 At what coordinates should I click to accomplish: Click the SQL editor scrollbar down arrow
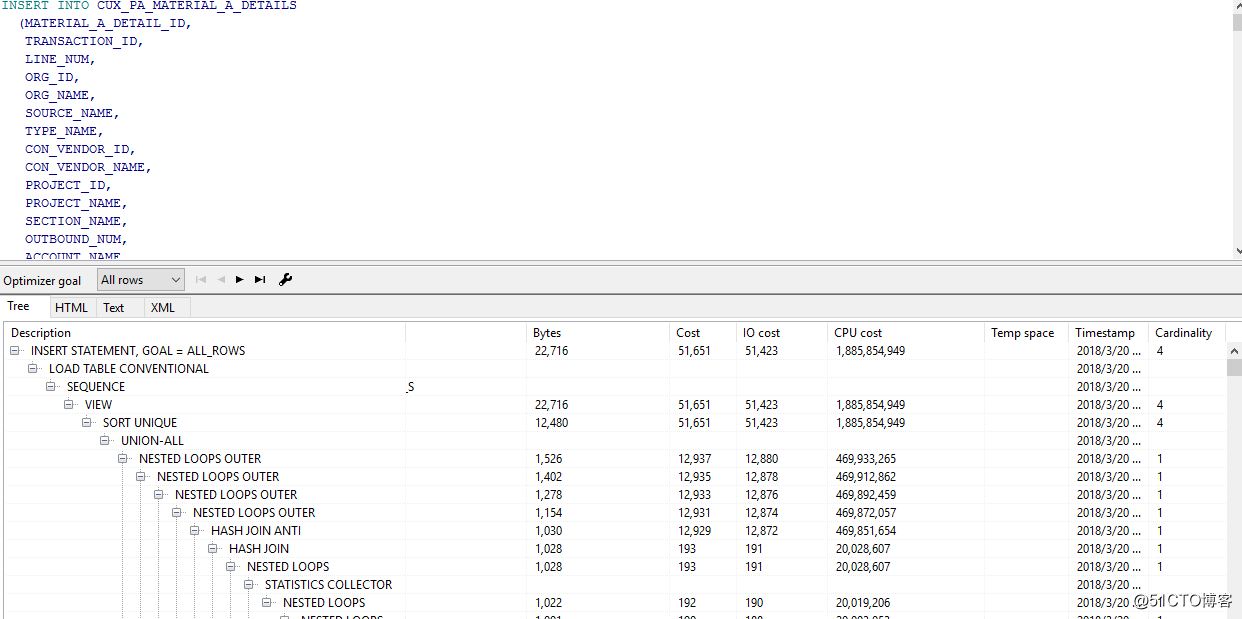[x=1237, y=252]
